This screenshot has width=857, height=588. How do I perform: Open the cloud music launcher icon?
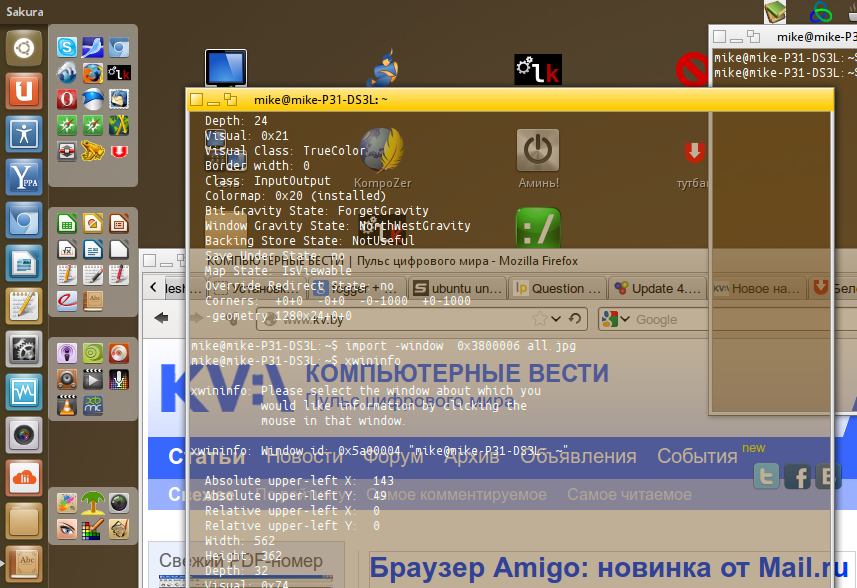tap(24, 478)
